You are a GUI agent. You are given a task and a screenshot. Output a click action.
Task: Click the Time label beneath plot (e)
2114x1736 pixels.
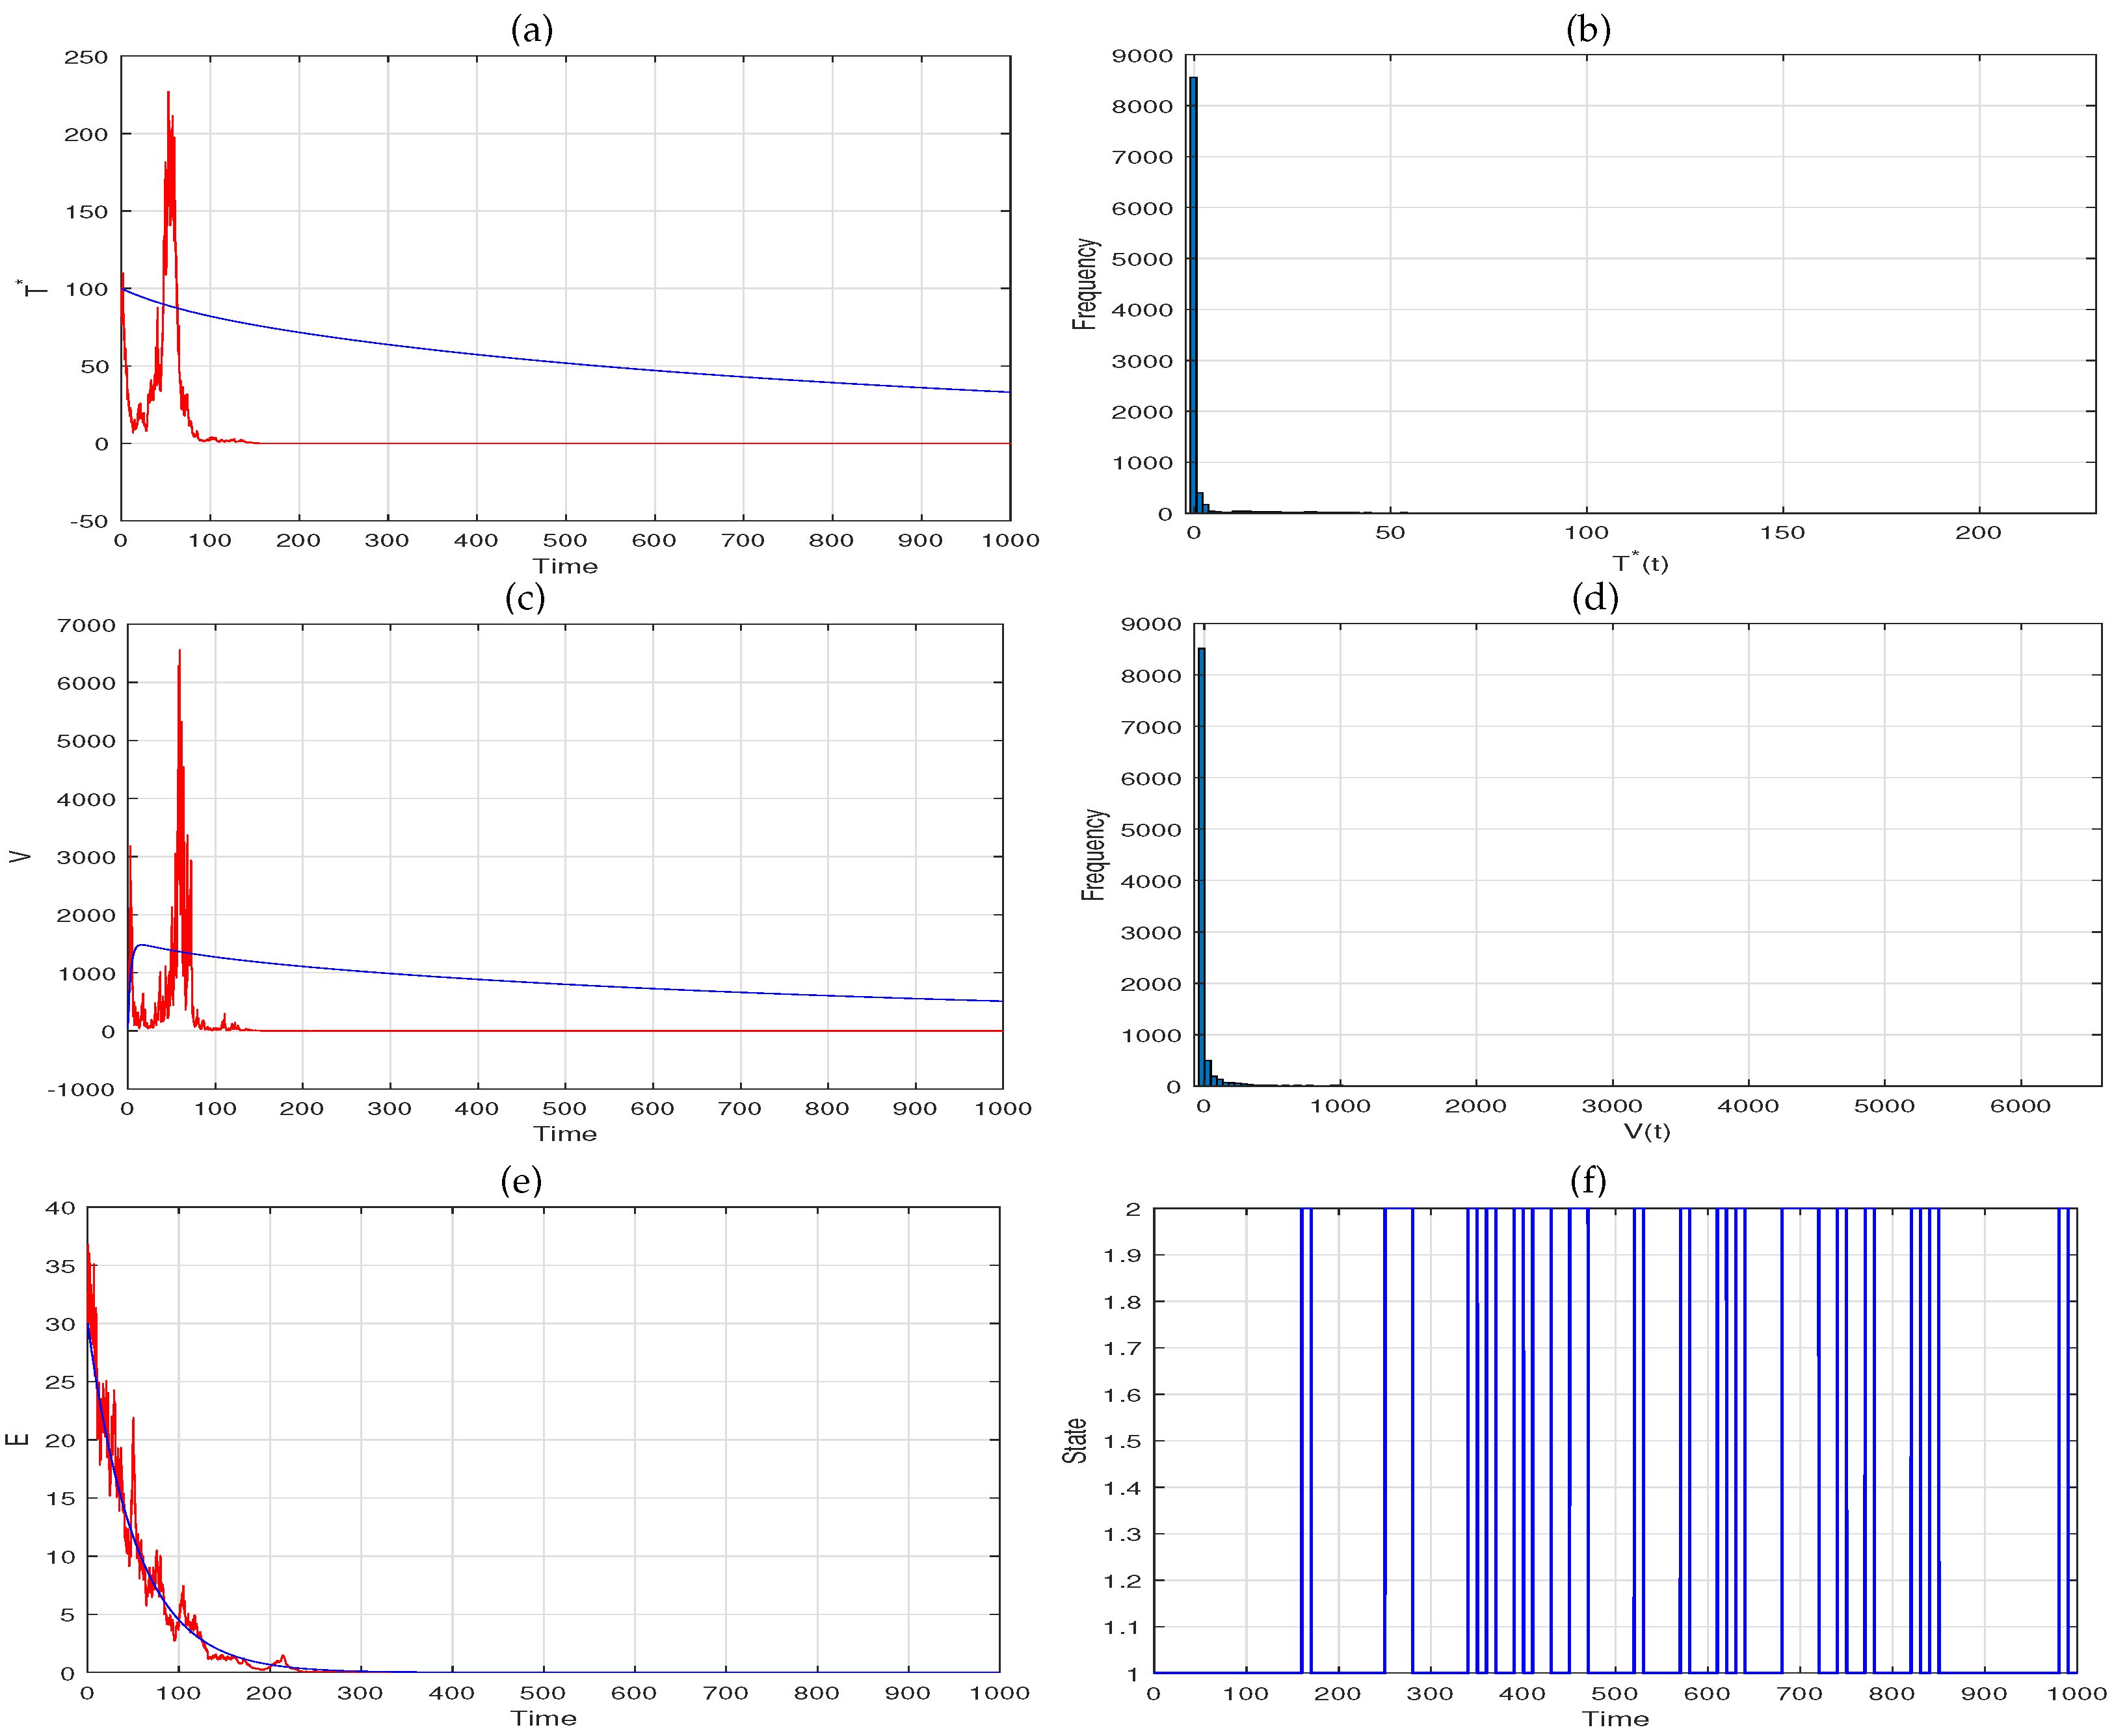(543, 1718)
